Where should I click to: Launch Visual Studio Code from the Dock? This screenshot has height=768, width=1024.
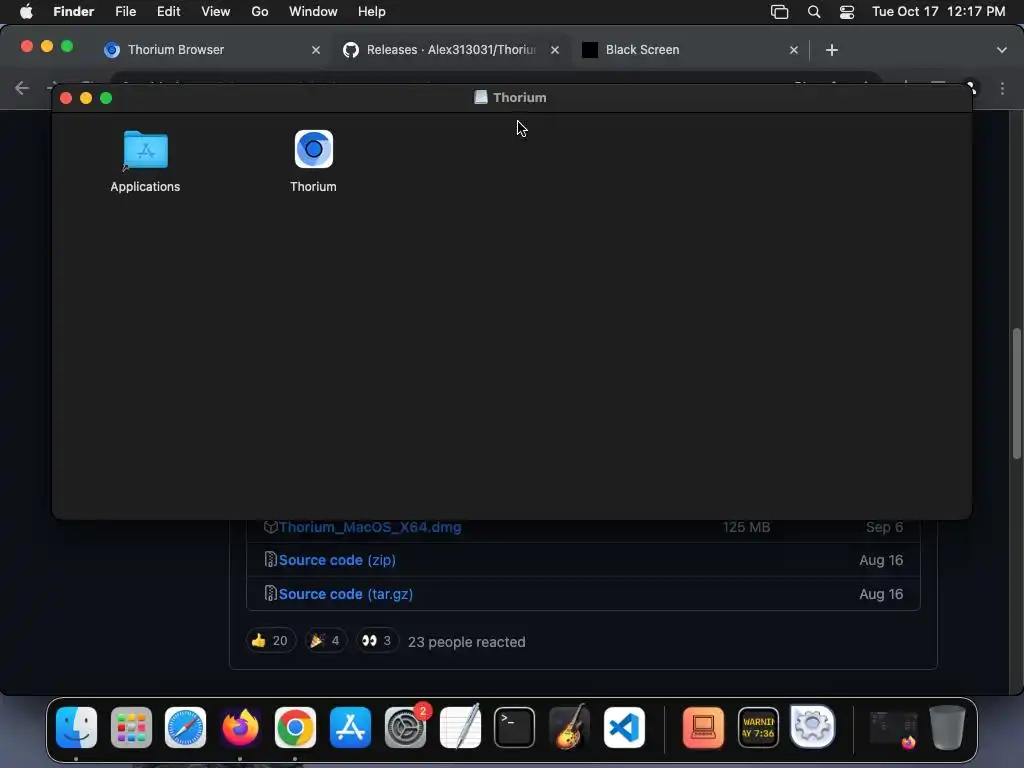(x=624, y=728)
